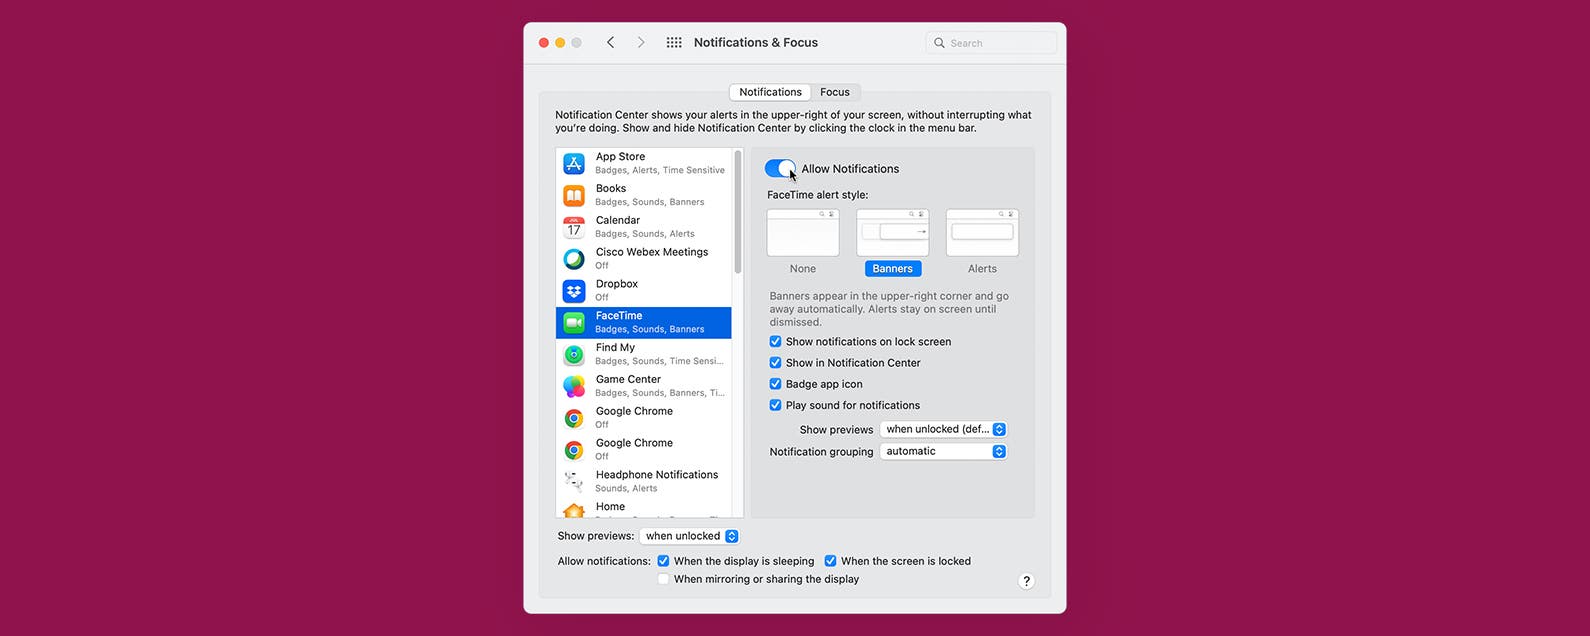Select the FaceTime row

click(644, 322)
